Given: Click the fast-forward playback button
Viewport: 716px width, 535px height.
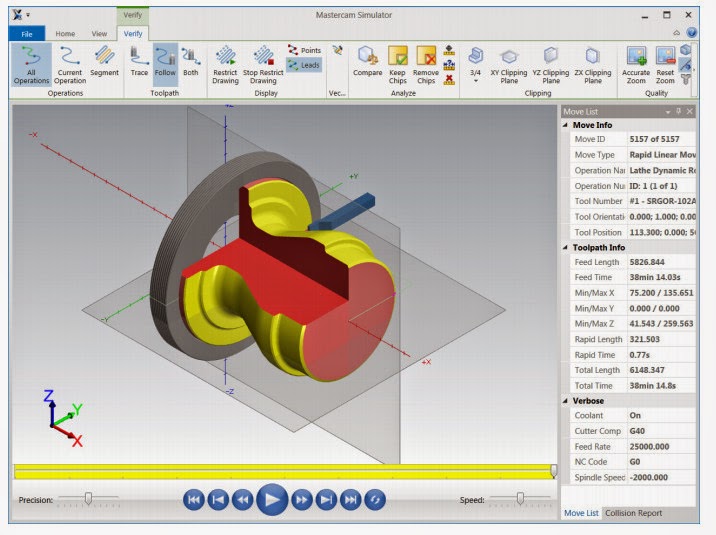Looking at the screenshot, I should [302, 500].
